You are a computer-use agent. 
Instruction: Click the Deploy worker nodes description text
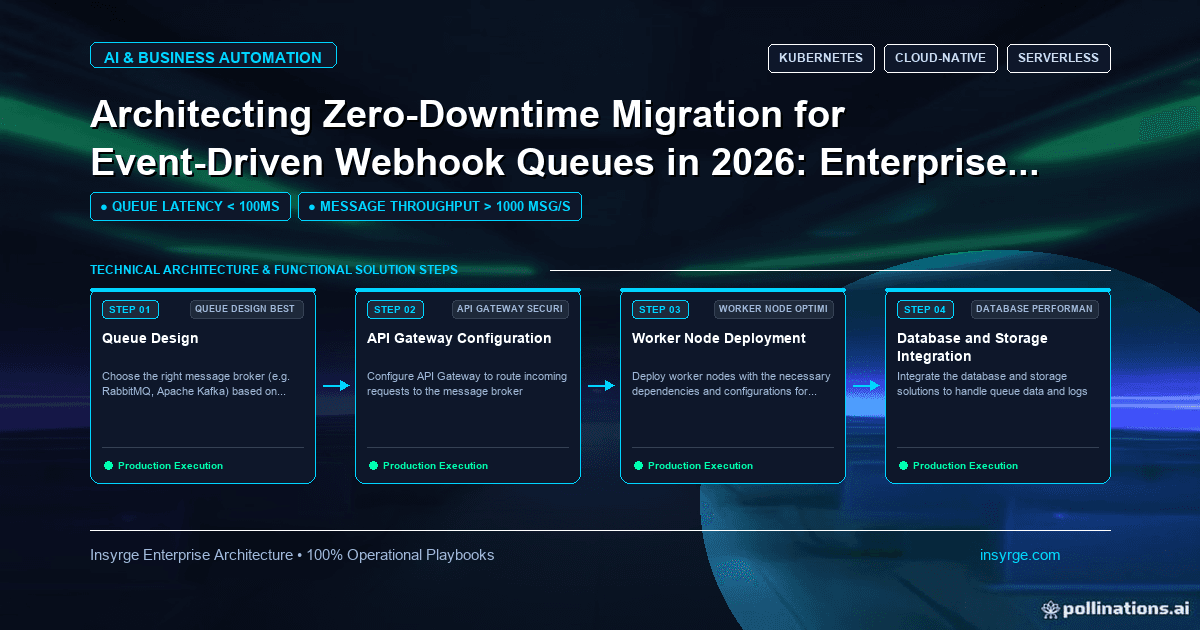tap(731, 384)
